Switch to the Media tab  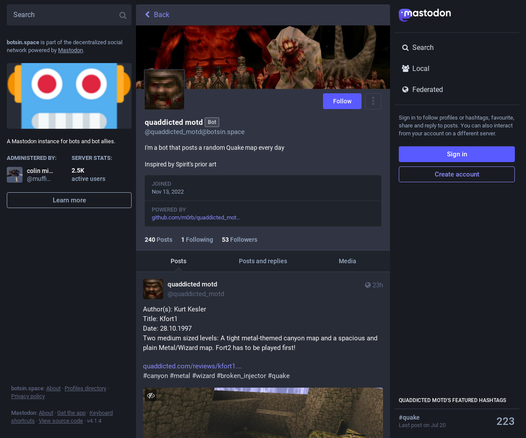(x=347, y=261)
